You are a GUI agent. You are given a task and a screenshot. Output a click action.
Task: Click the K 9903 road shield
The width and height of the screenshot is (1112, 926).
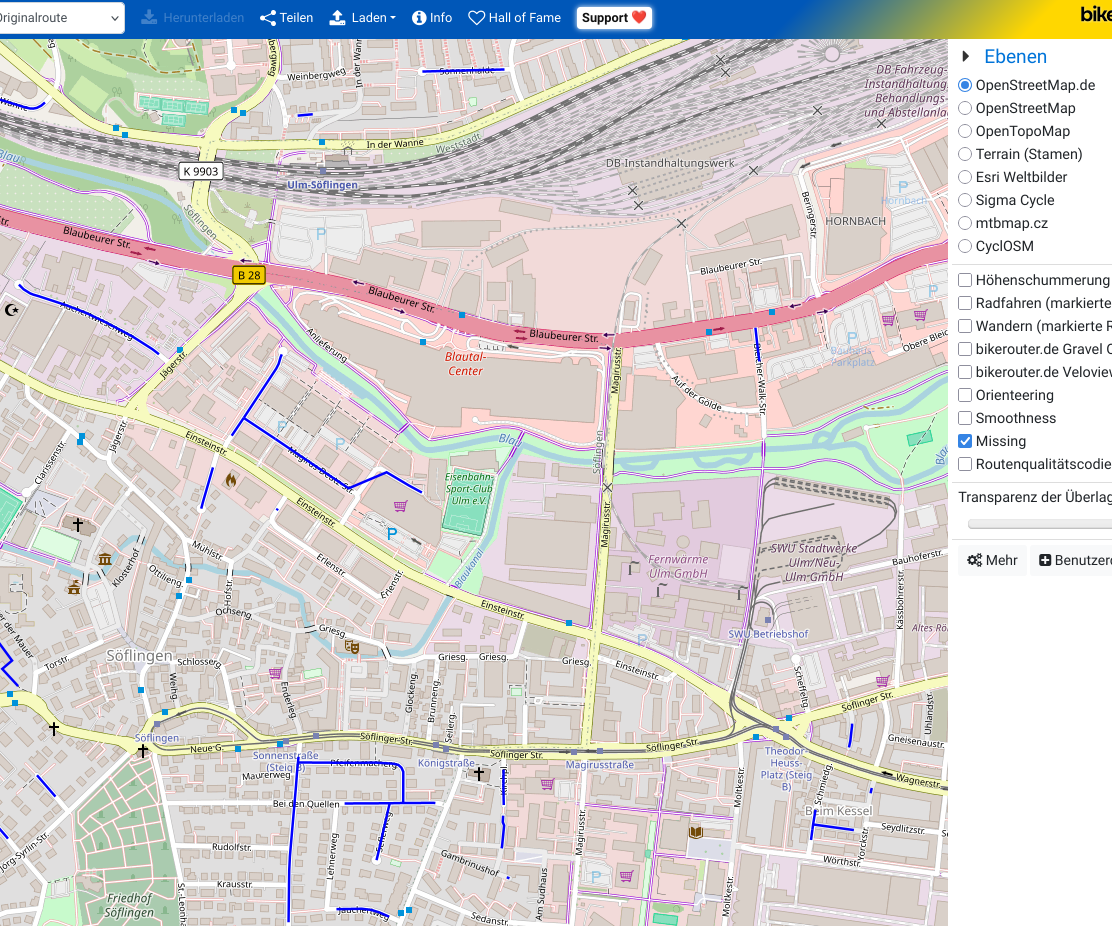pyautogui.click(x=201, y=171)
